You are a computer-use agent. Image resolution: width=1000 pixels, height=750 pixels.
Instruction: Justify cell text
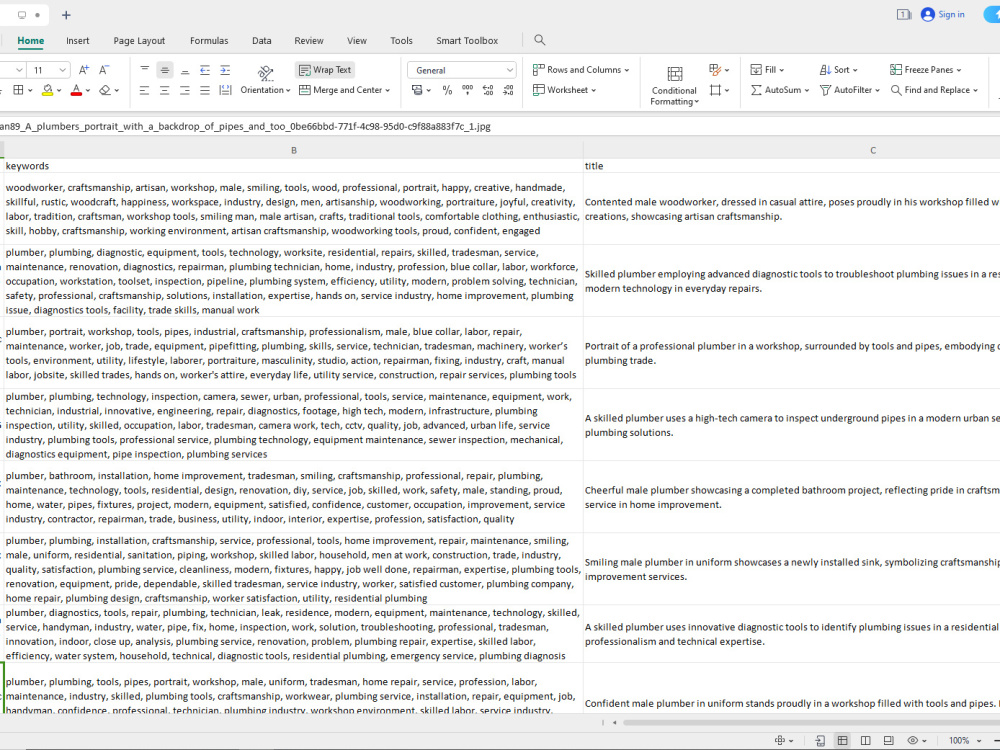(205, 91)
